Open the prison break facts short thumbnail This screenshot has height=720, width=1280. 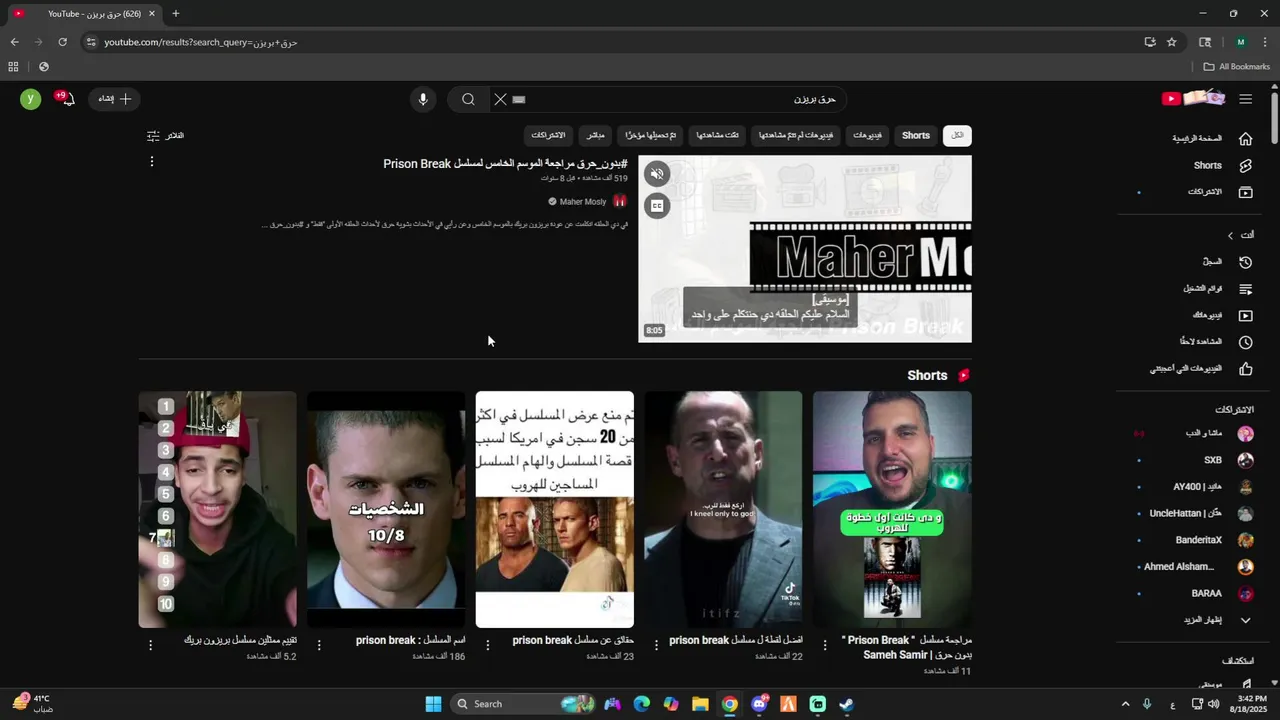[x=555, y=509]
